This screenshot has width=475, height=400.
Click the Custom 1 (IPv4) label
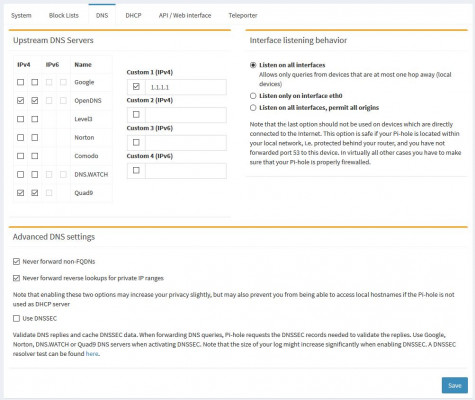[x=150, y=72]
